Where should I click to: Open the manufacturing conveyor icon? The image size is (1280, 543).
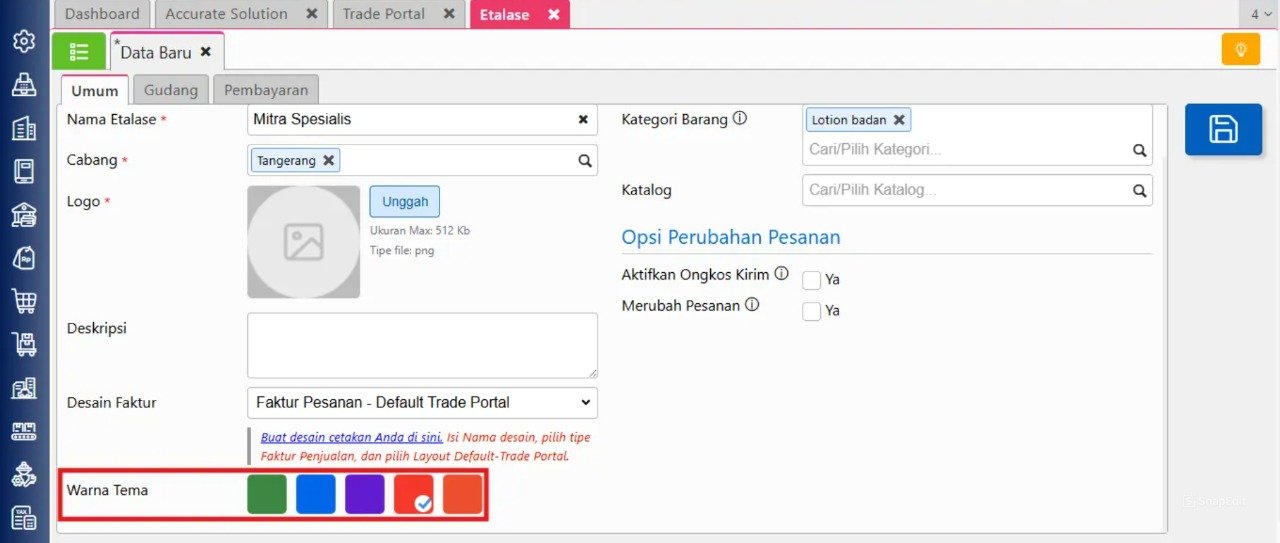coord(24,431)
